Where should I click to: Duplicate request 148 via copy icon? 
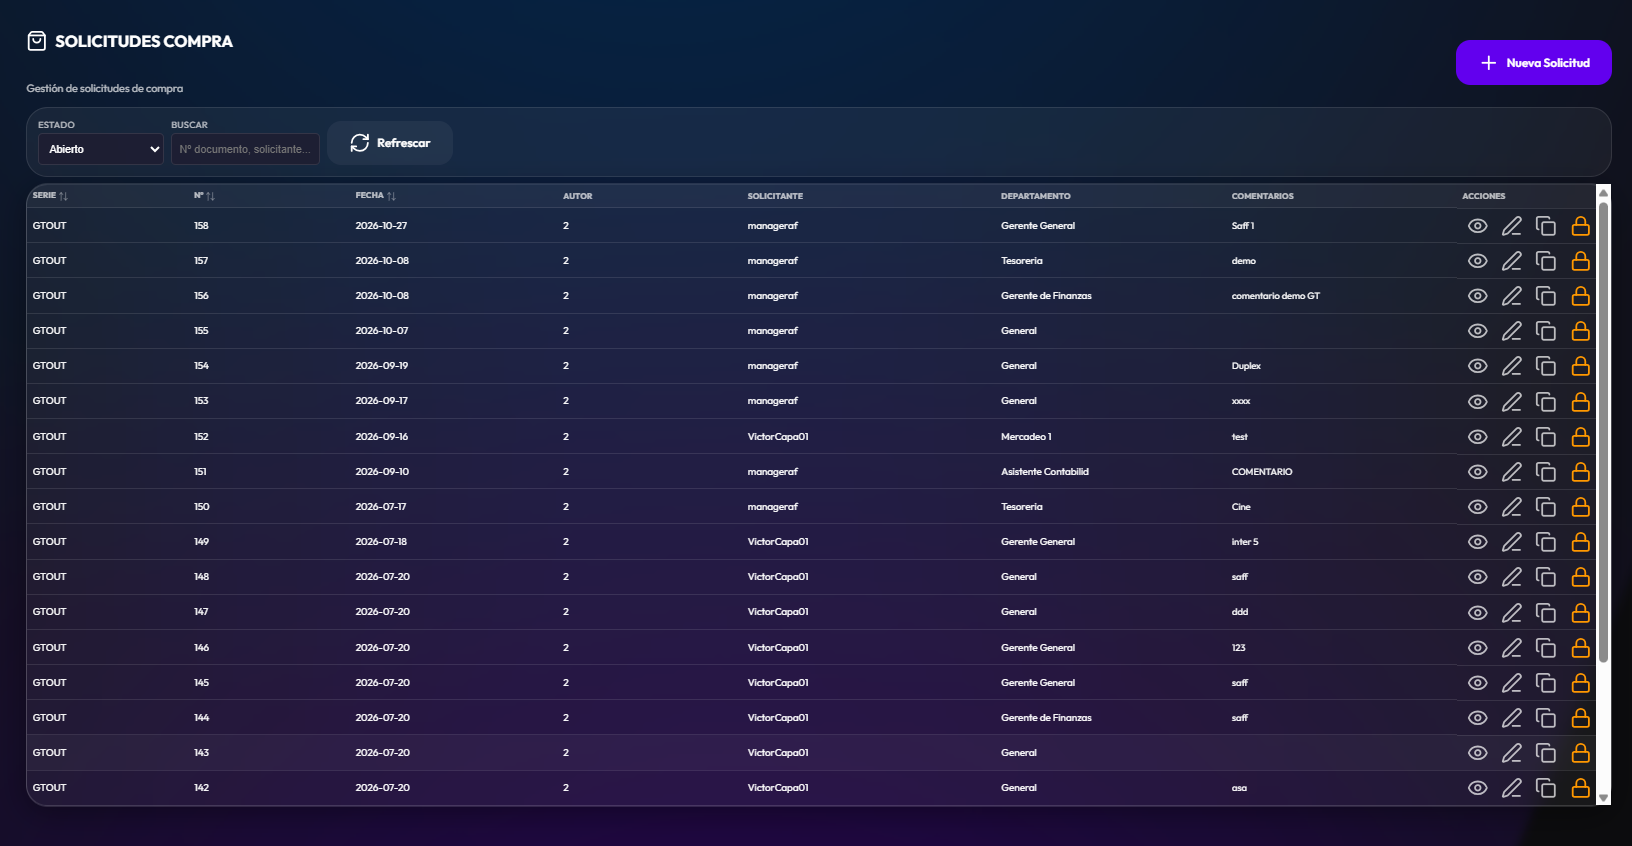coord(1546,577)
